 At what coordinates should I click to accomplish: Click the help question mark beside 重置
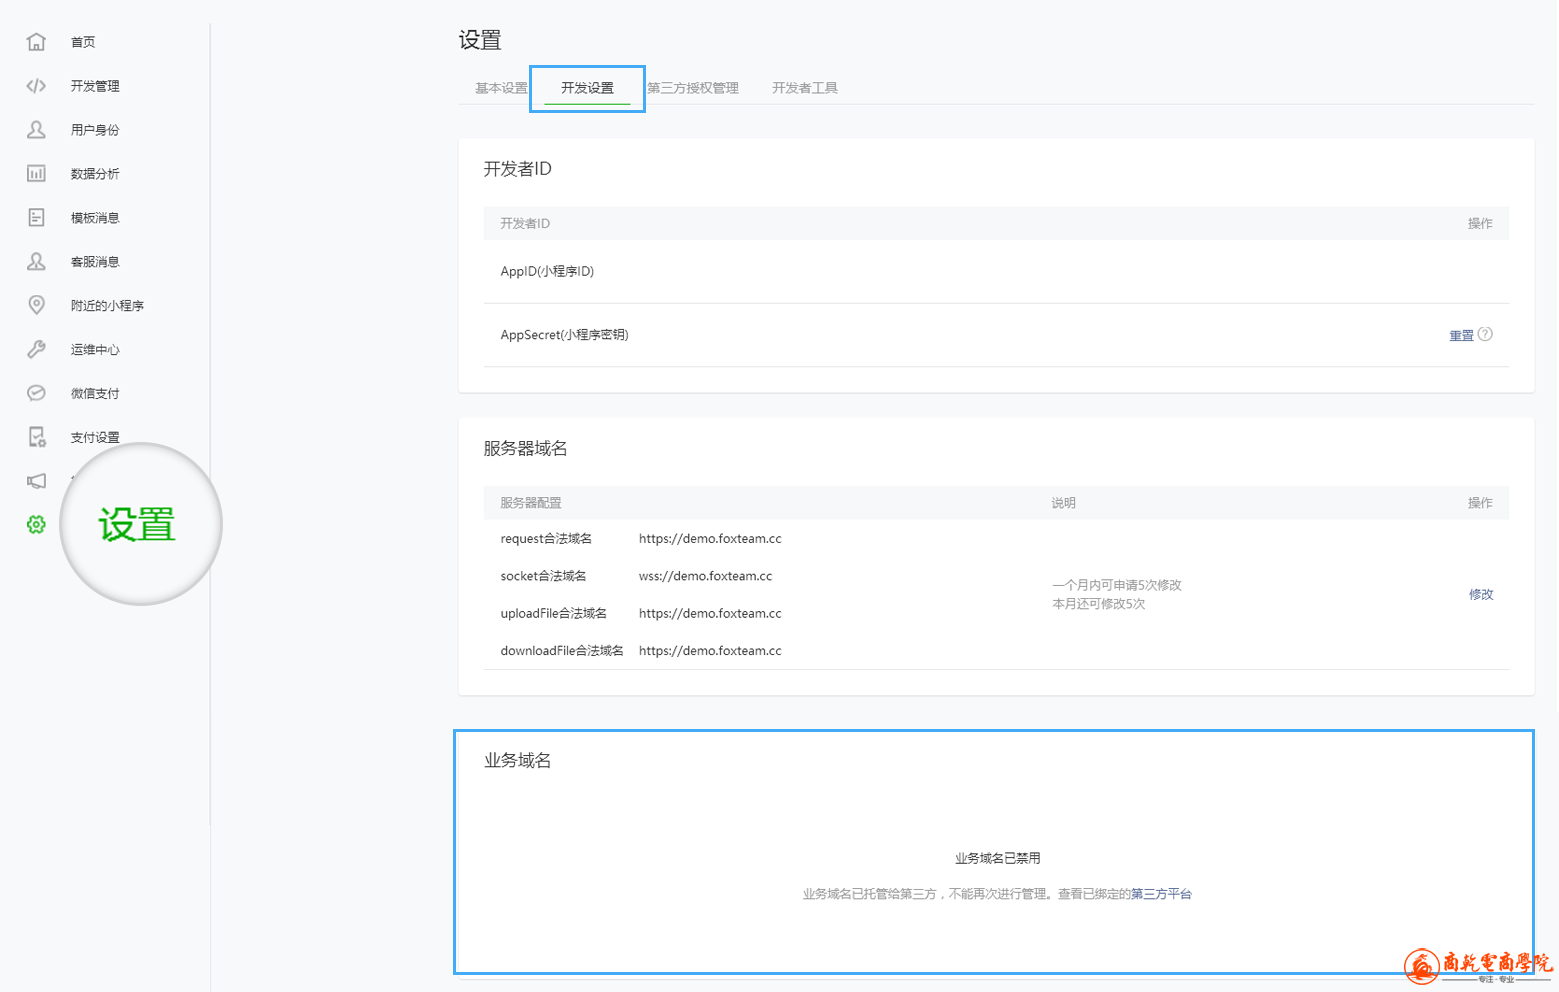(x=1485, y=335)
